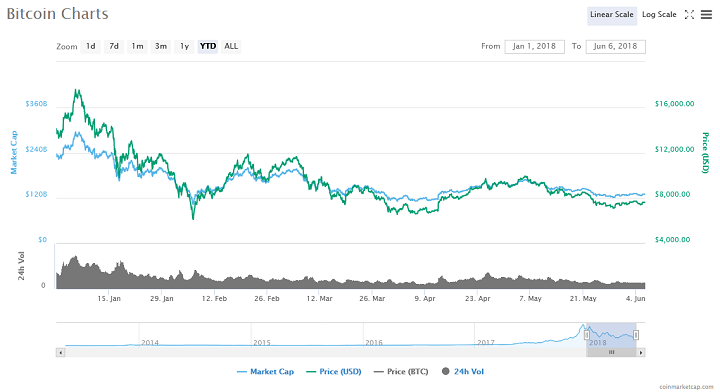
Task: Click the 24h Vol axis title
Action: (21, 266)
